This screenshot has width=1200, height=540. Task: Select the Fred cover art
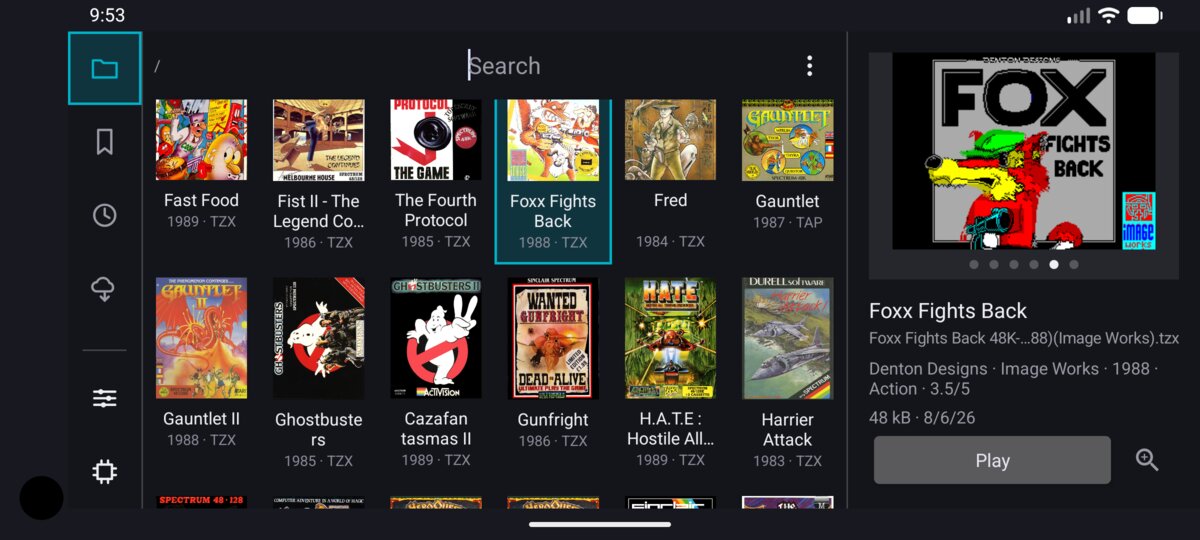pyautogui.click(x=670, y=139)
